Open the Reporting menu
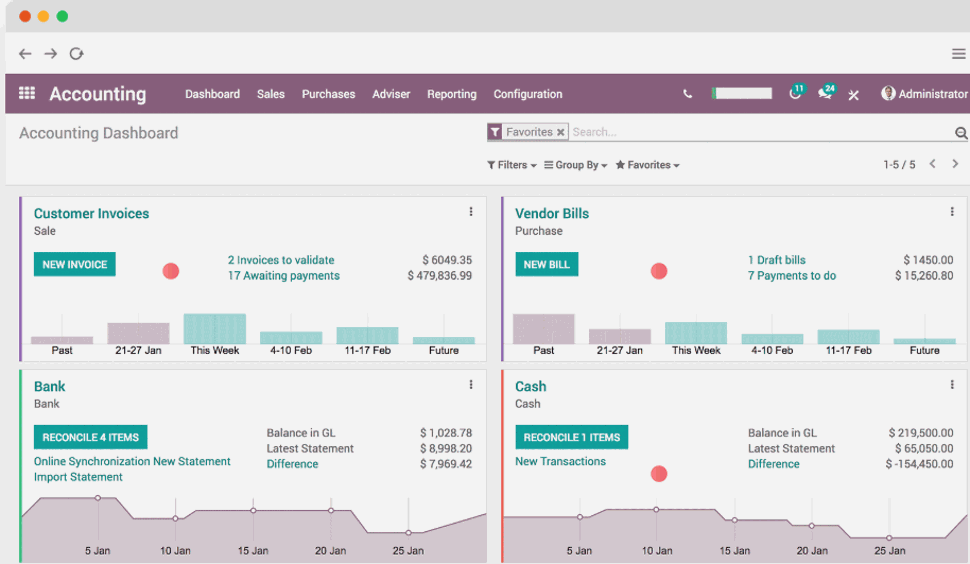The width and height of the screenshot is (970, 564). [x=452, y=94]
